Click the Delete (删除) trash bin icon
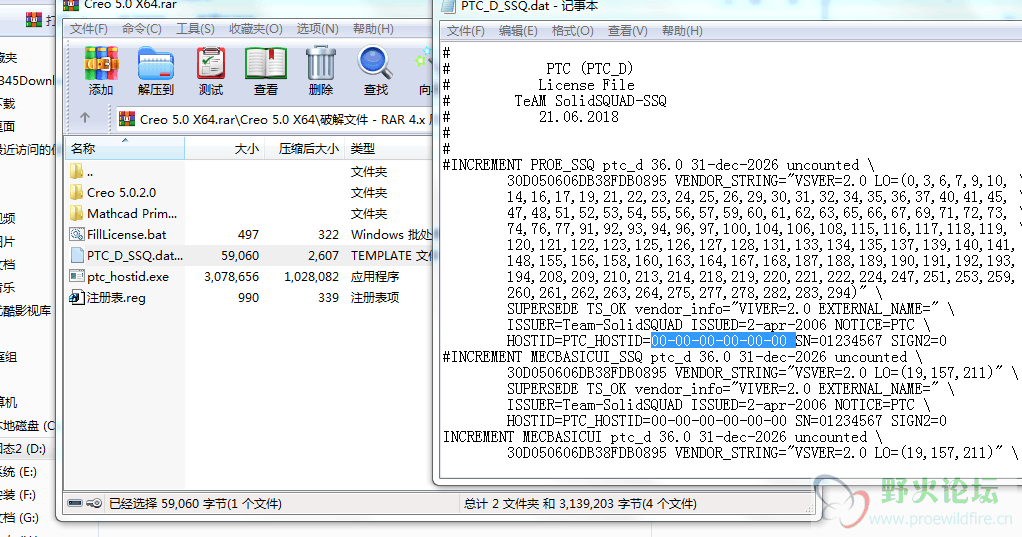 click(321, 63)
